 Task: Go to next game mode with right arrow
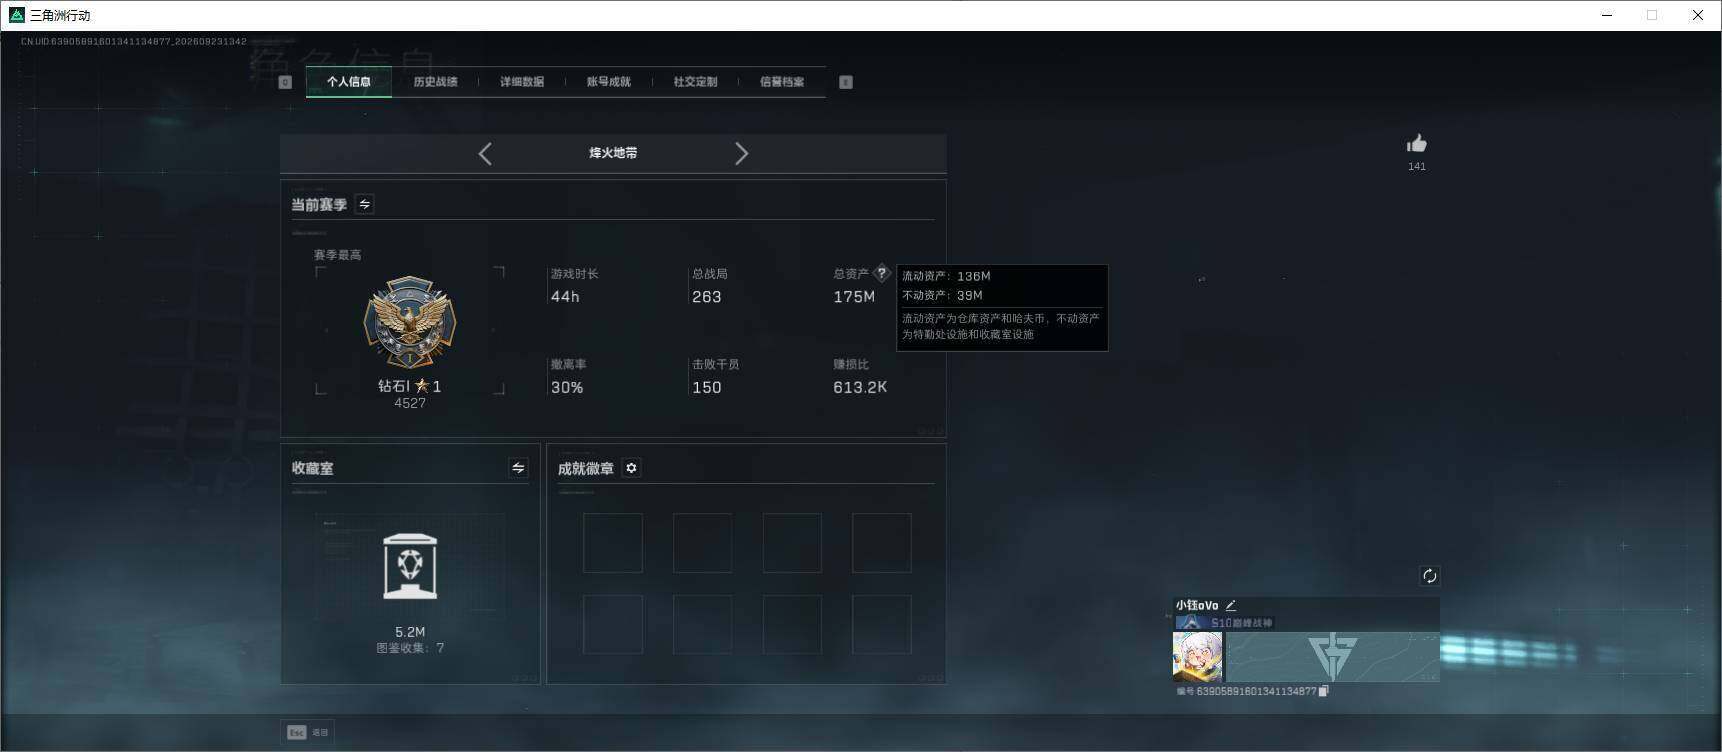coord(741,153)
